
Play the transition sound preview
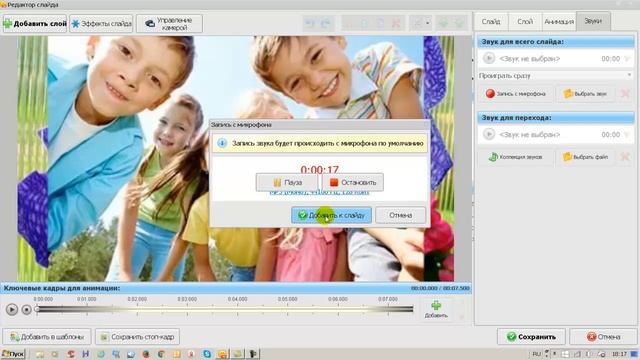(x=489, y=134)
